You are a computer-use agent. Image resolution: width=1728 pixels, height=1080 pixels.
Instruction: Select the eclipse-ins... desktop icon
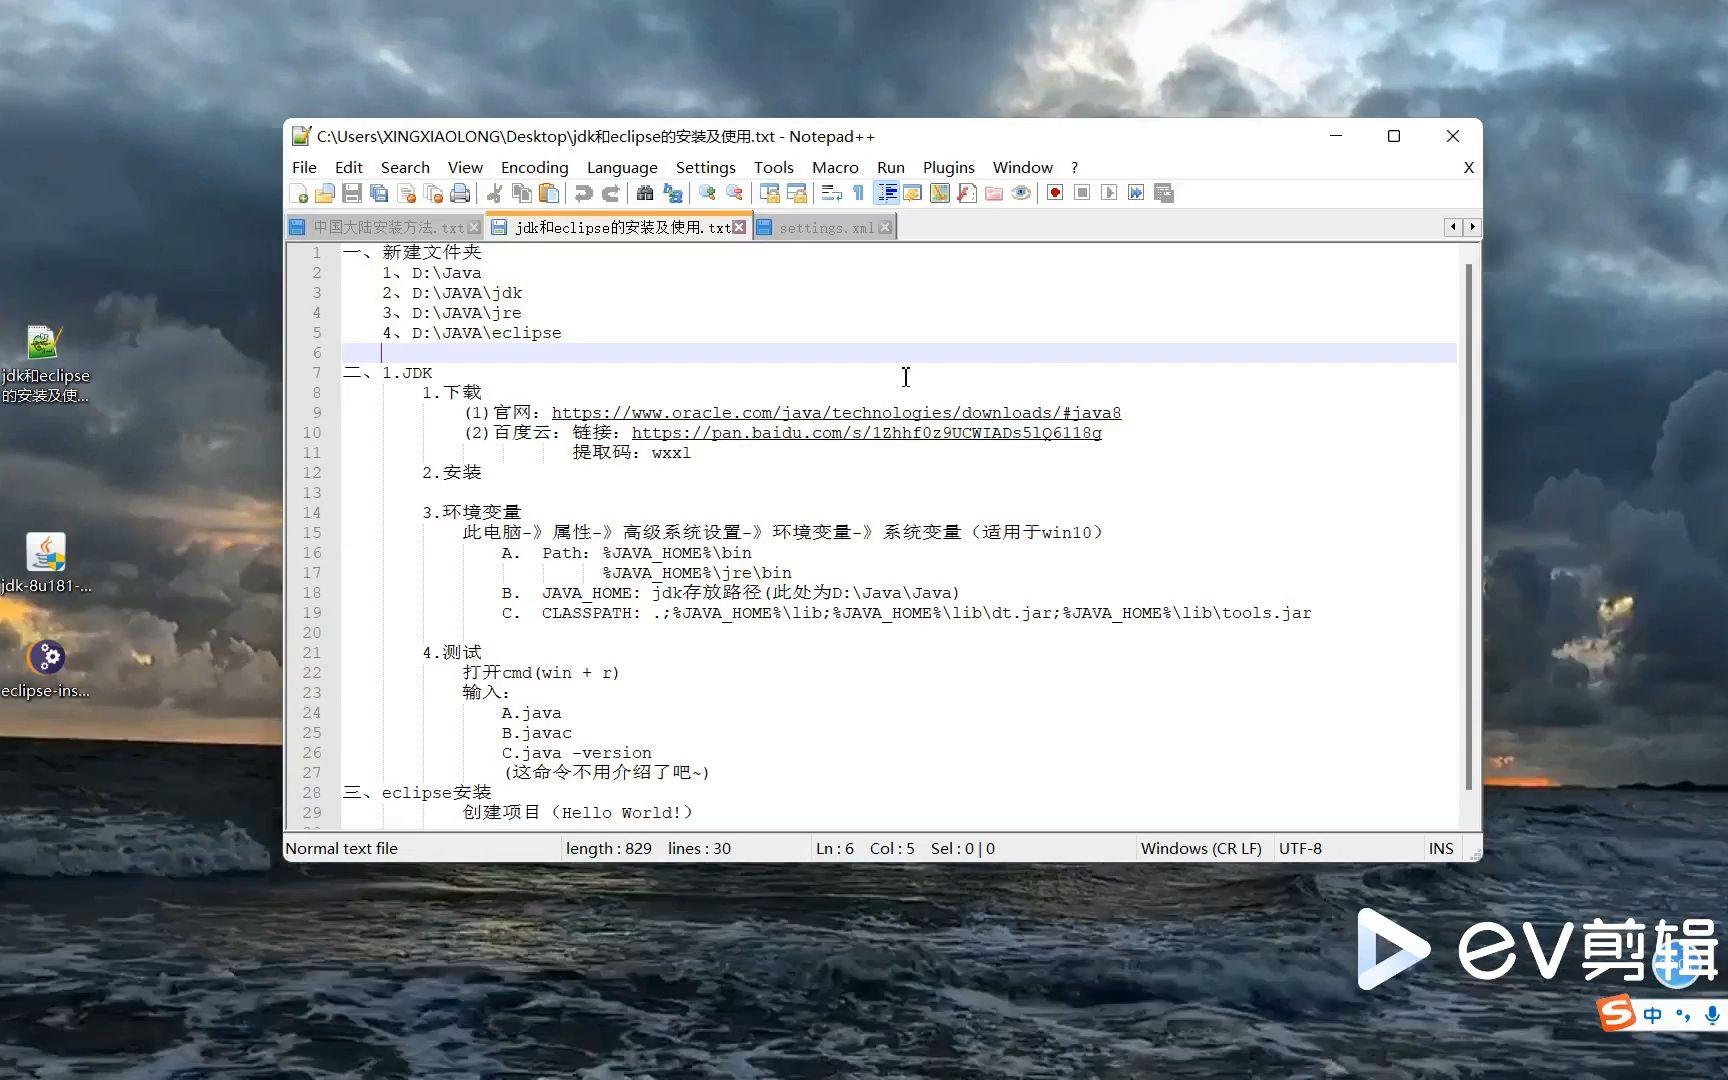[46, 669]
